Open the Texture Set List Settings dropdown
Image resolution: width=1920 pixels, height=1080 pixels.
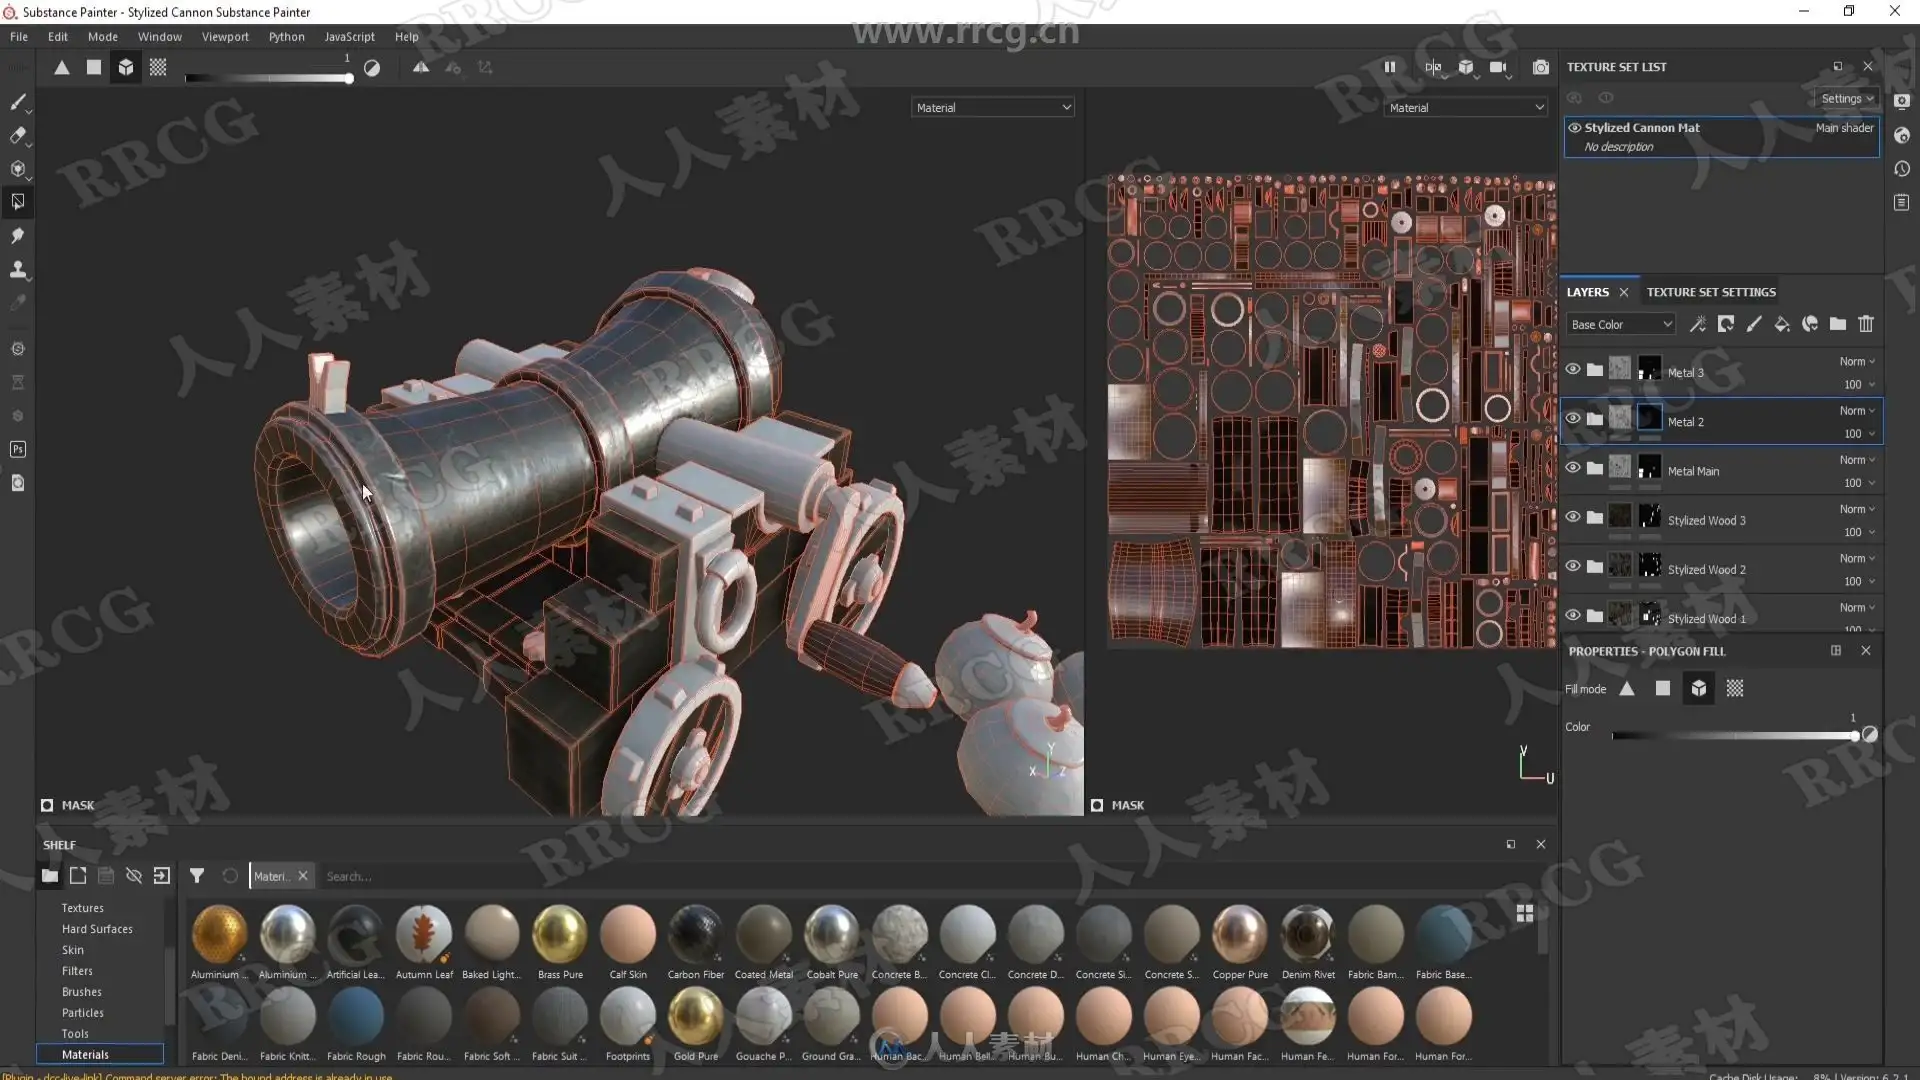[x=1846, y=98]
